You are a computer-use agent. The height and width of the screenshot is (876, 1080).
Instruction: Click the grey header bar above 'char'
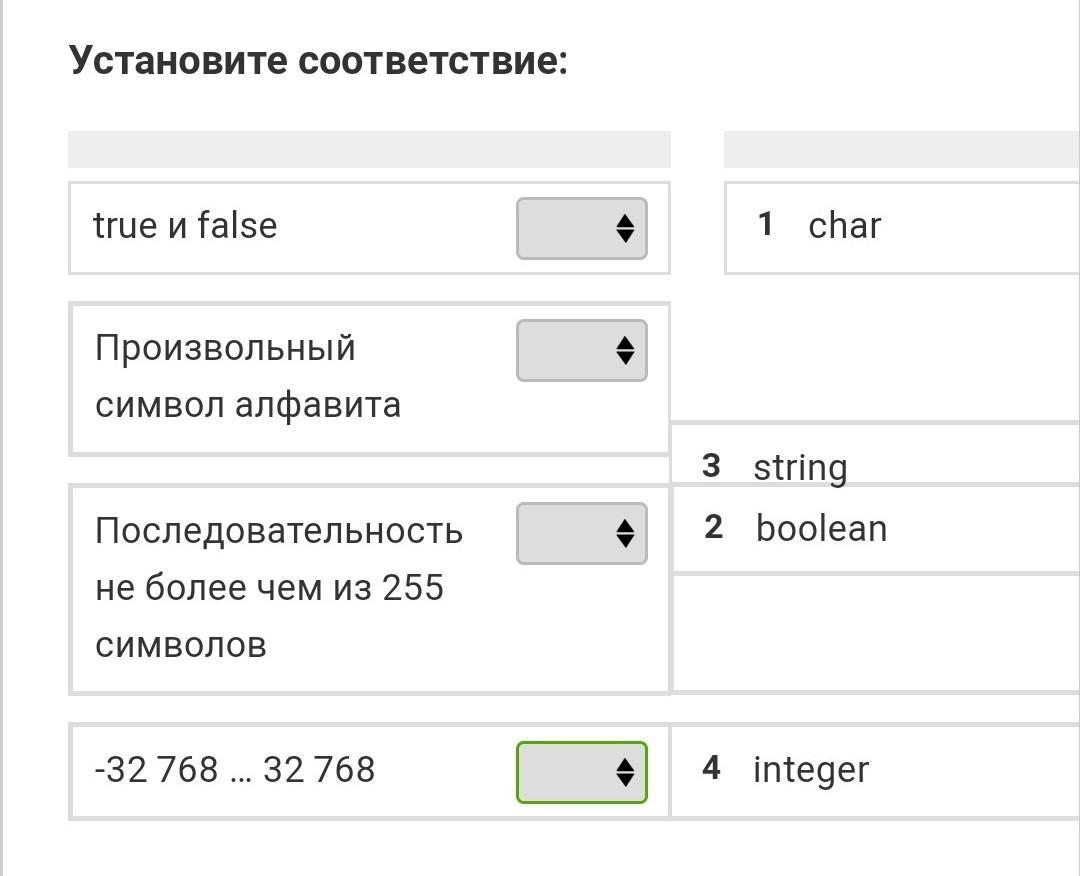(900, 149)
